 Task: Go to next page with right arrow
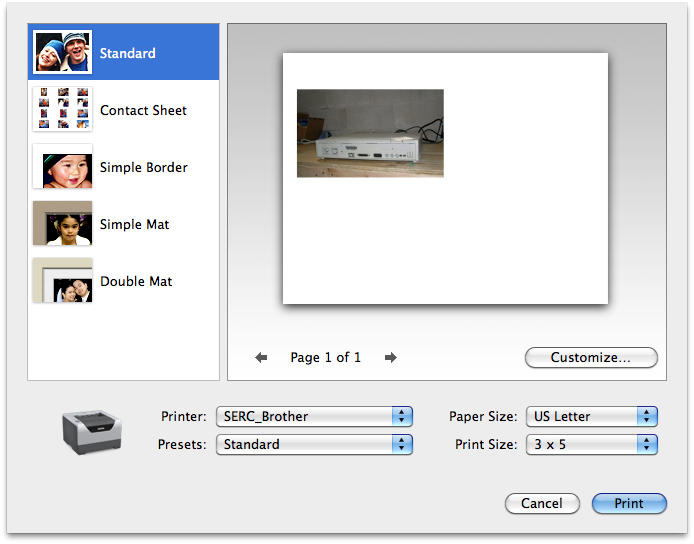click(390, 357)
